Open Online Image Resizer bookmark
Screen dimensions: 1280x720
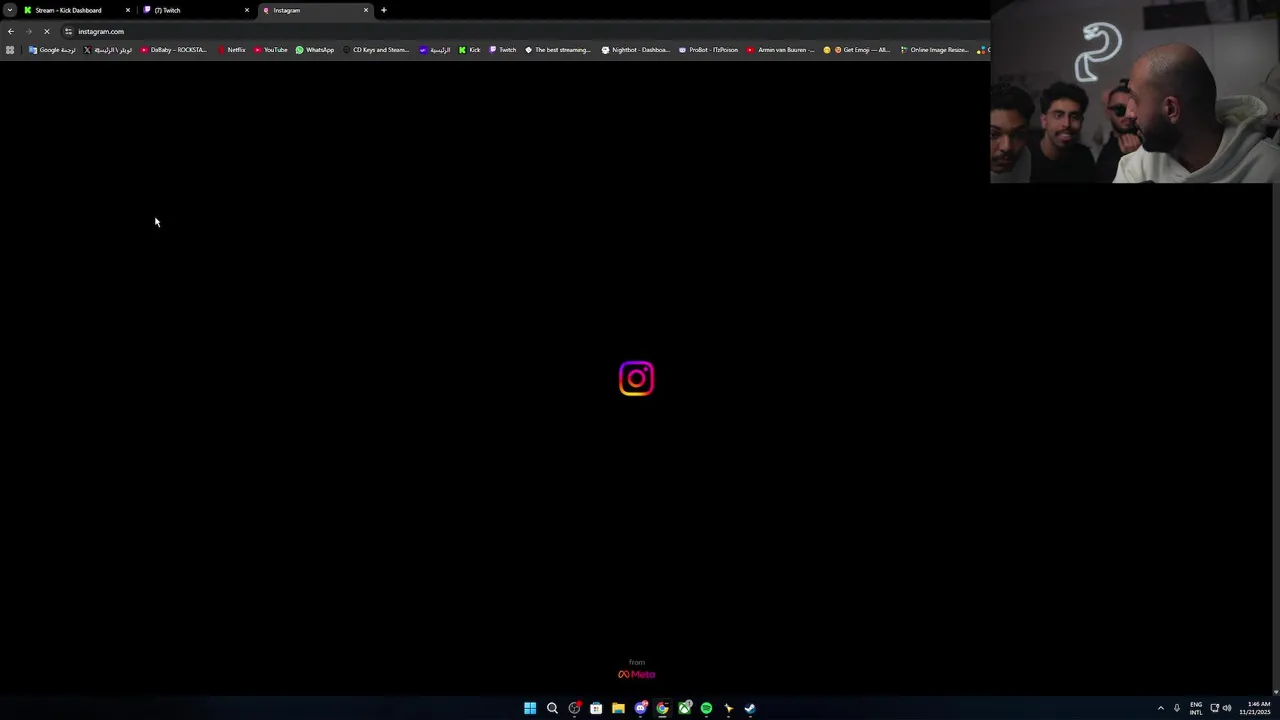tap(935, 50)
